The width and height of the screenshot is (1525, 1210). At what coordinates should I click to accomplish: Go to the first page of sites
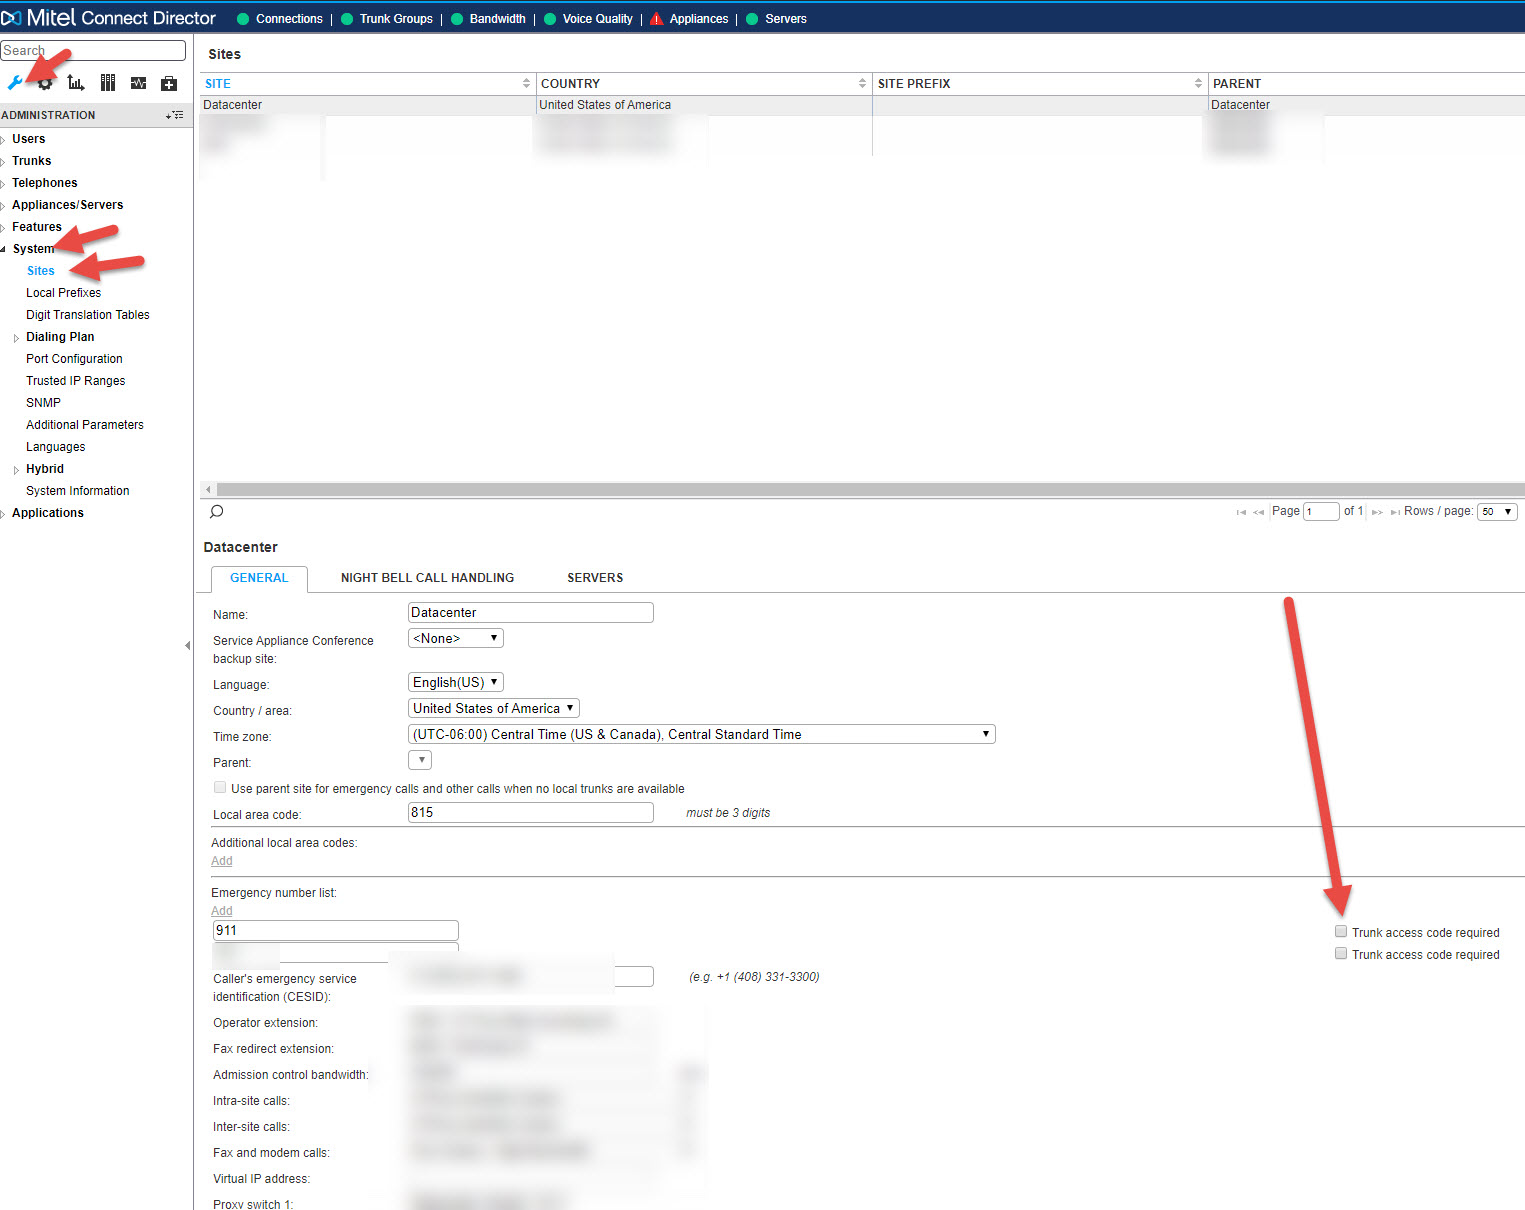tap(1241, 512)
